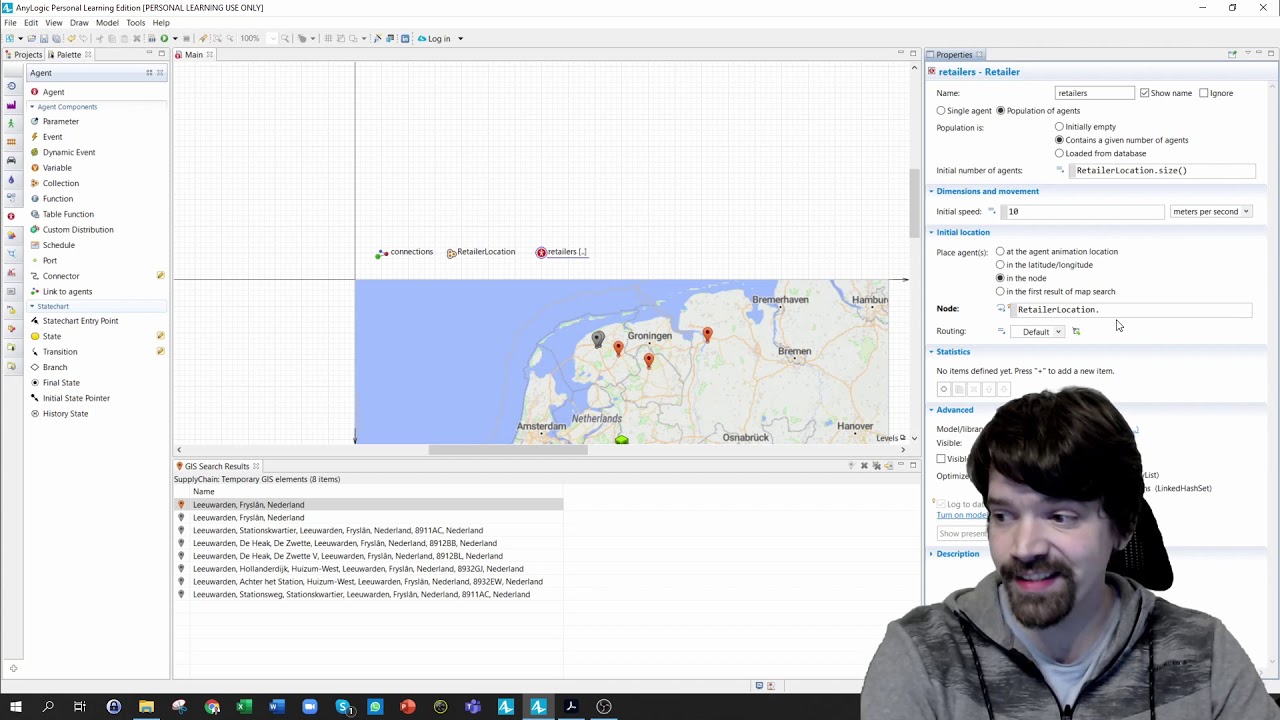Collapse the Statistics section
The image size is (1280, 720).
click(x=931, y=352)
